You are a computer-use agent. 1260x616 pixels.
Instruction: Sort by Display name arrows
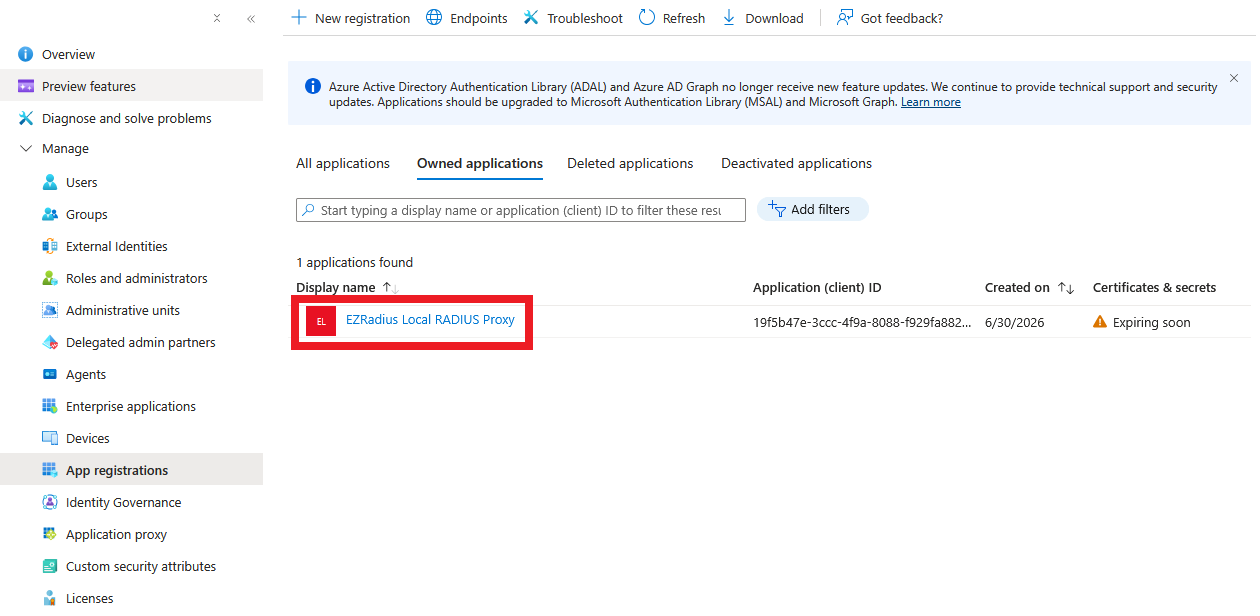pos(390,288)
